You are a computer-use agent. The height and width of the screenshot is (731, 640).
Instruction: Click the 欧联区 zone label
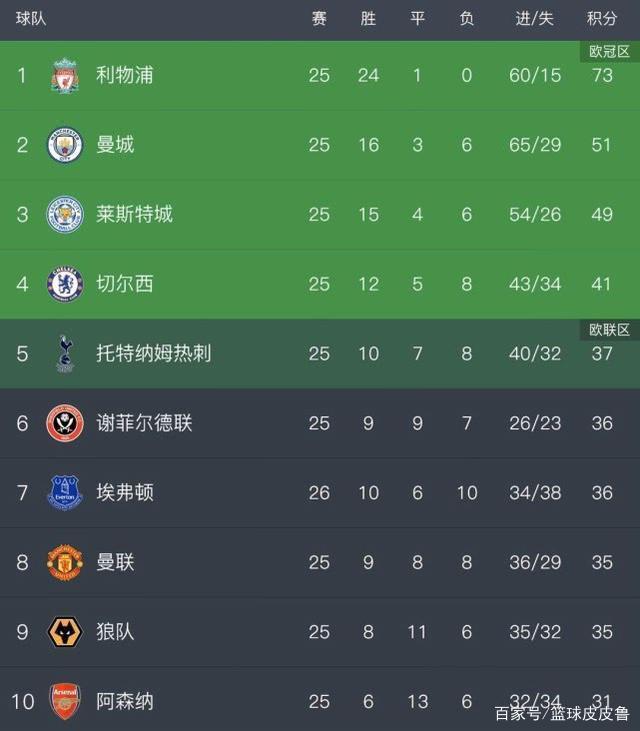[610, 330]
